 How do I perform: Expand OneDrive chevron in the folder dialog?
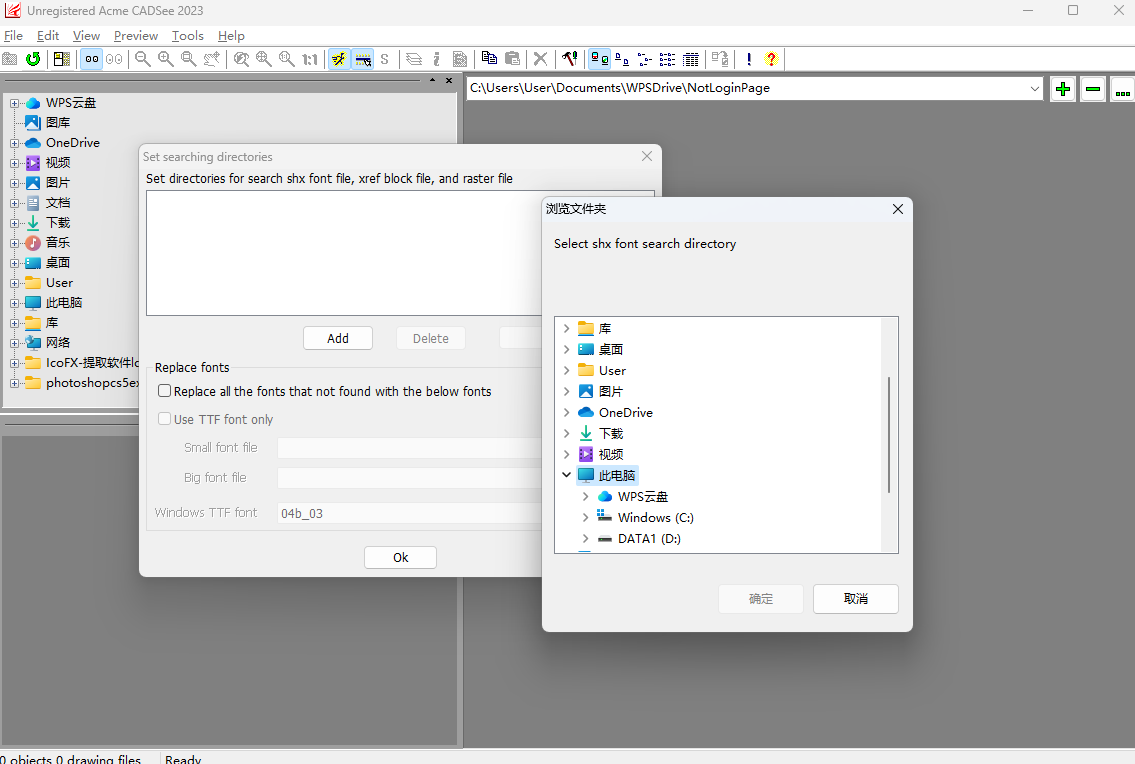pos(566,412)
